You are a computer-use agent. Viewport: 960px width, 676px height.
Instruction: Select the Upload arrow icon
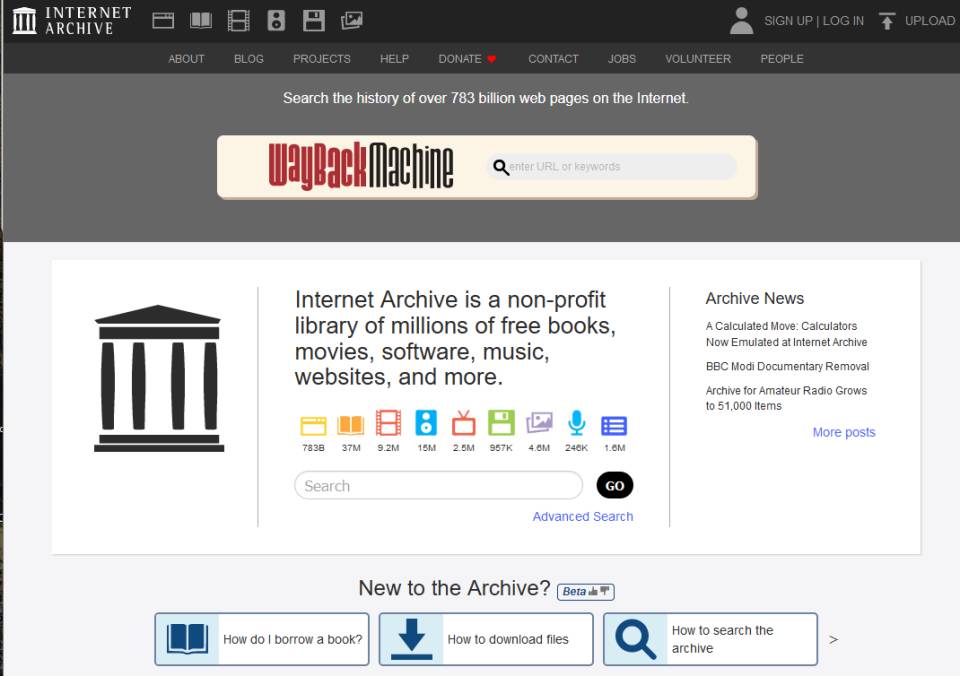pyautogui.click(x=887, y=20)
